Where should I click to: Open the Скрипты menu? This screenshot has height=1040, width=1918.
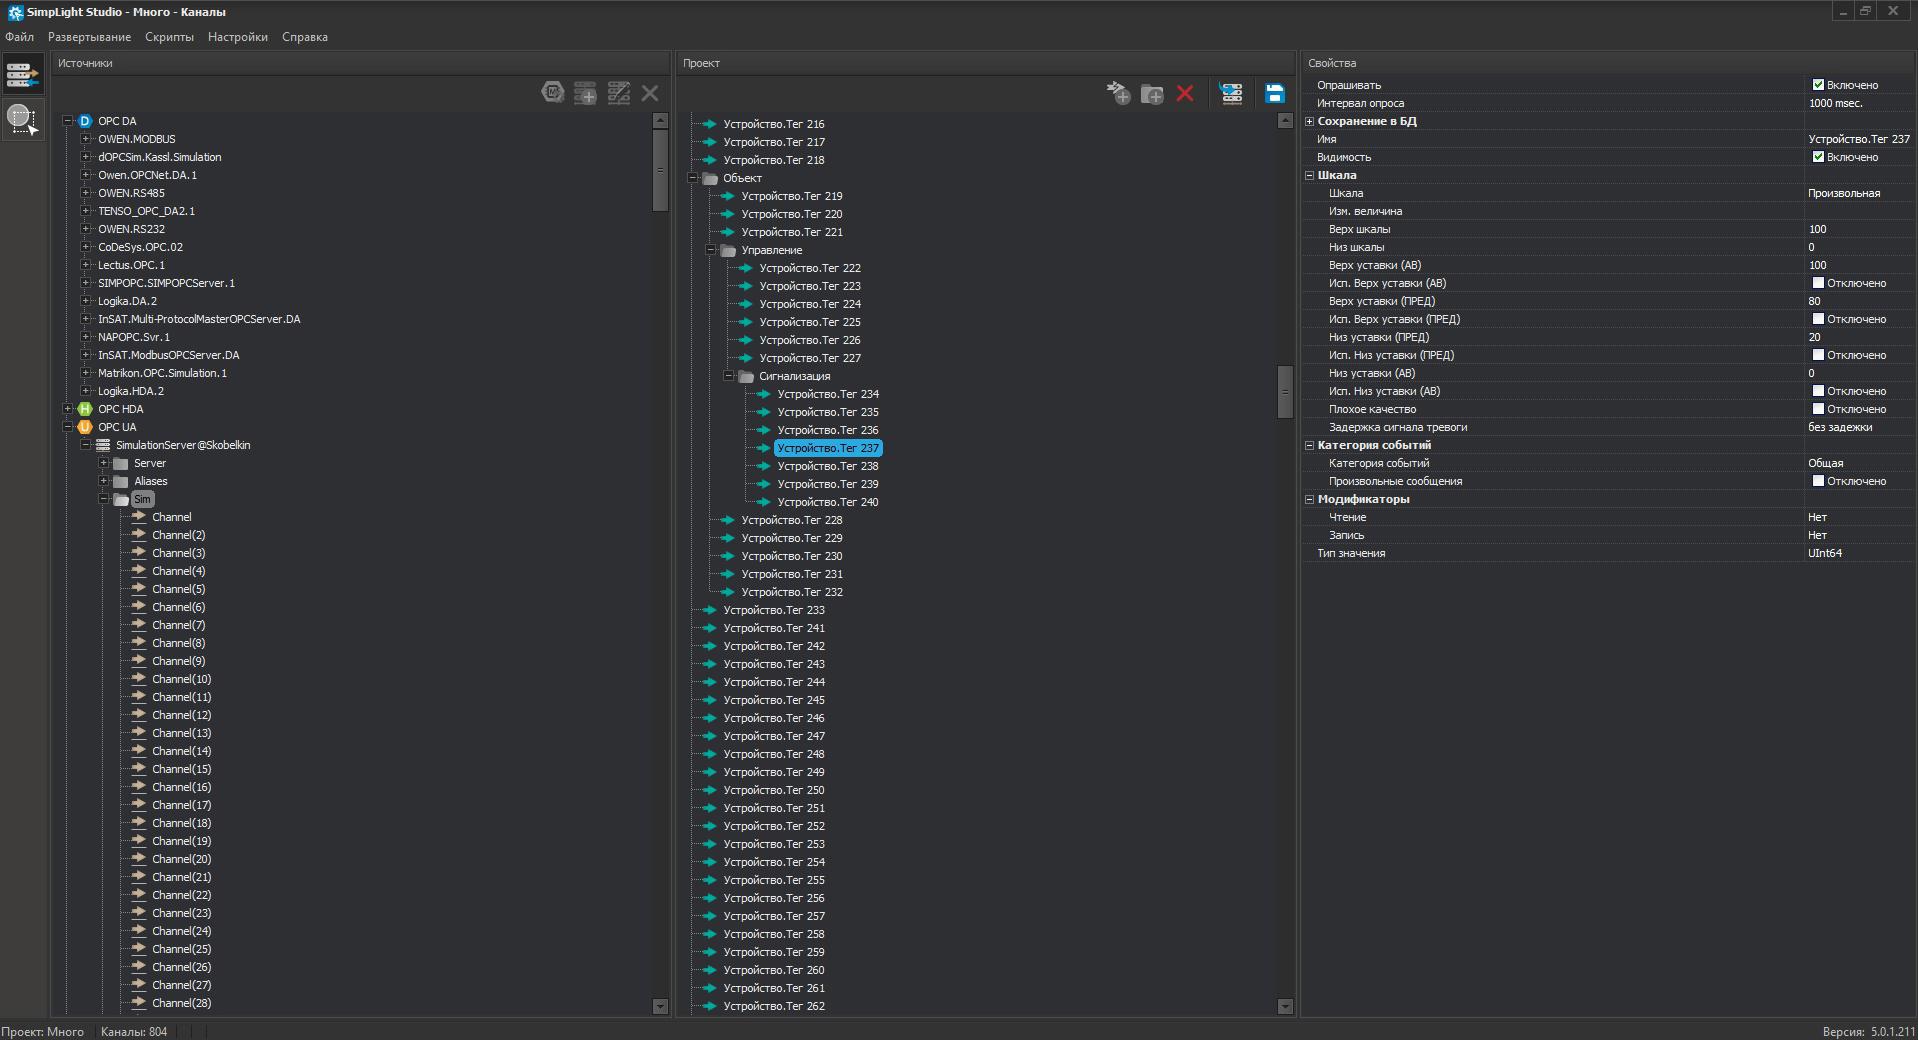click(169, 37)
